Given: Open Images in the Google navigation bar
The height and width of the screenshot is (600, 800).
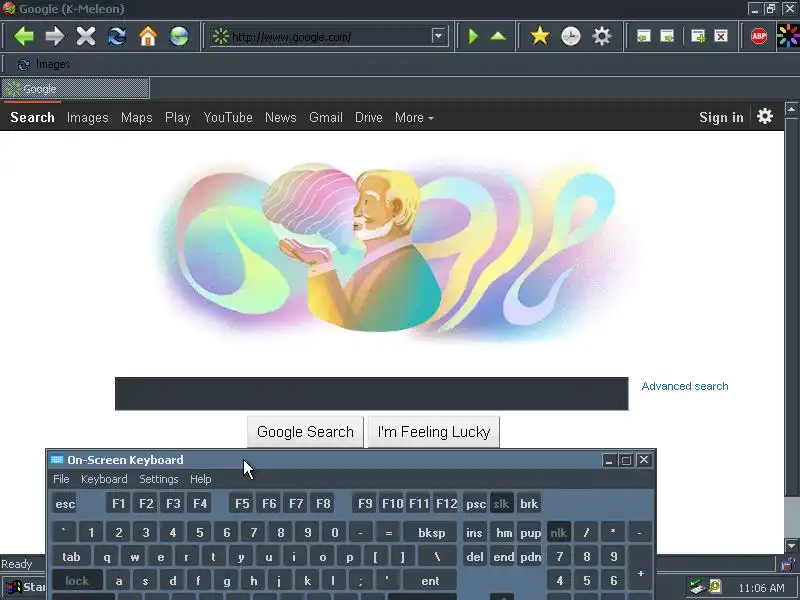Looking at the screenshot, I should (88, 117).
